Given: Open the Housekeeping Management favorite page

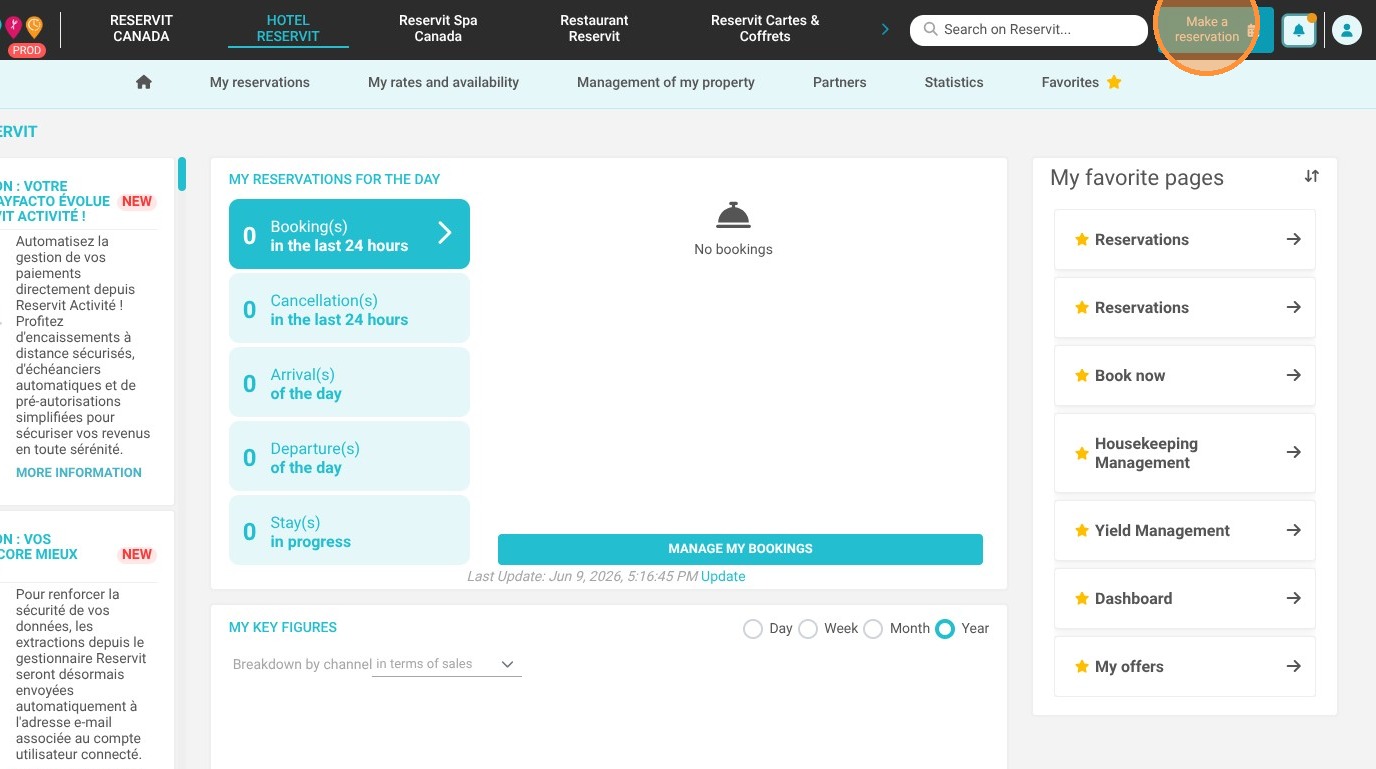Looking at the screenshot, I should 1185,453.
